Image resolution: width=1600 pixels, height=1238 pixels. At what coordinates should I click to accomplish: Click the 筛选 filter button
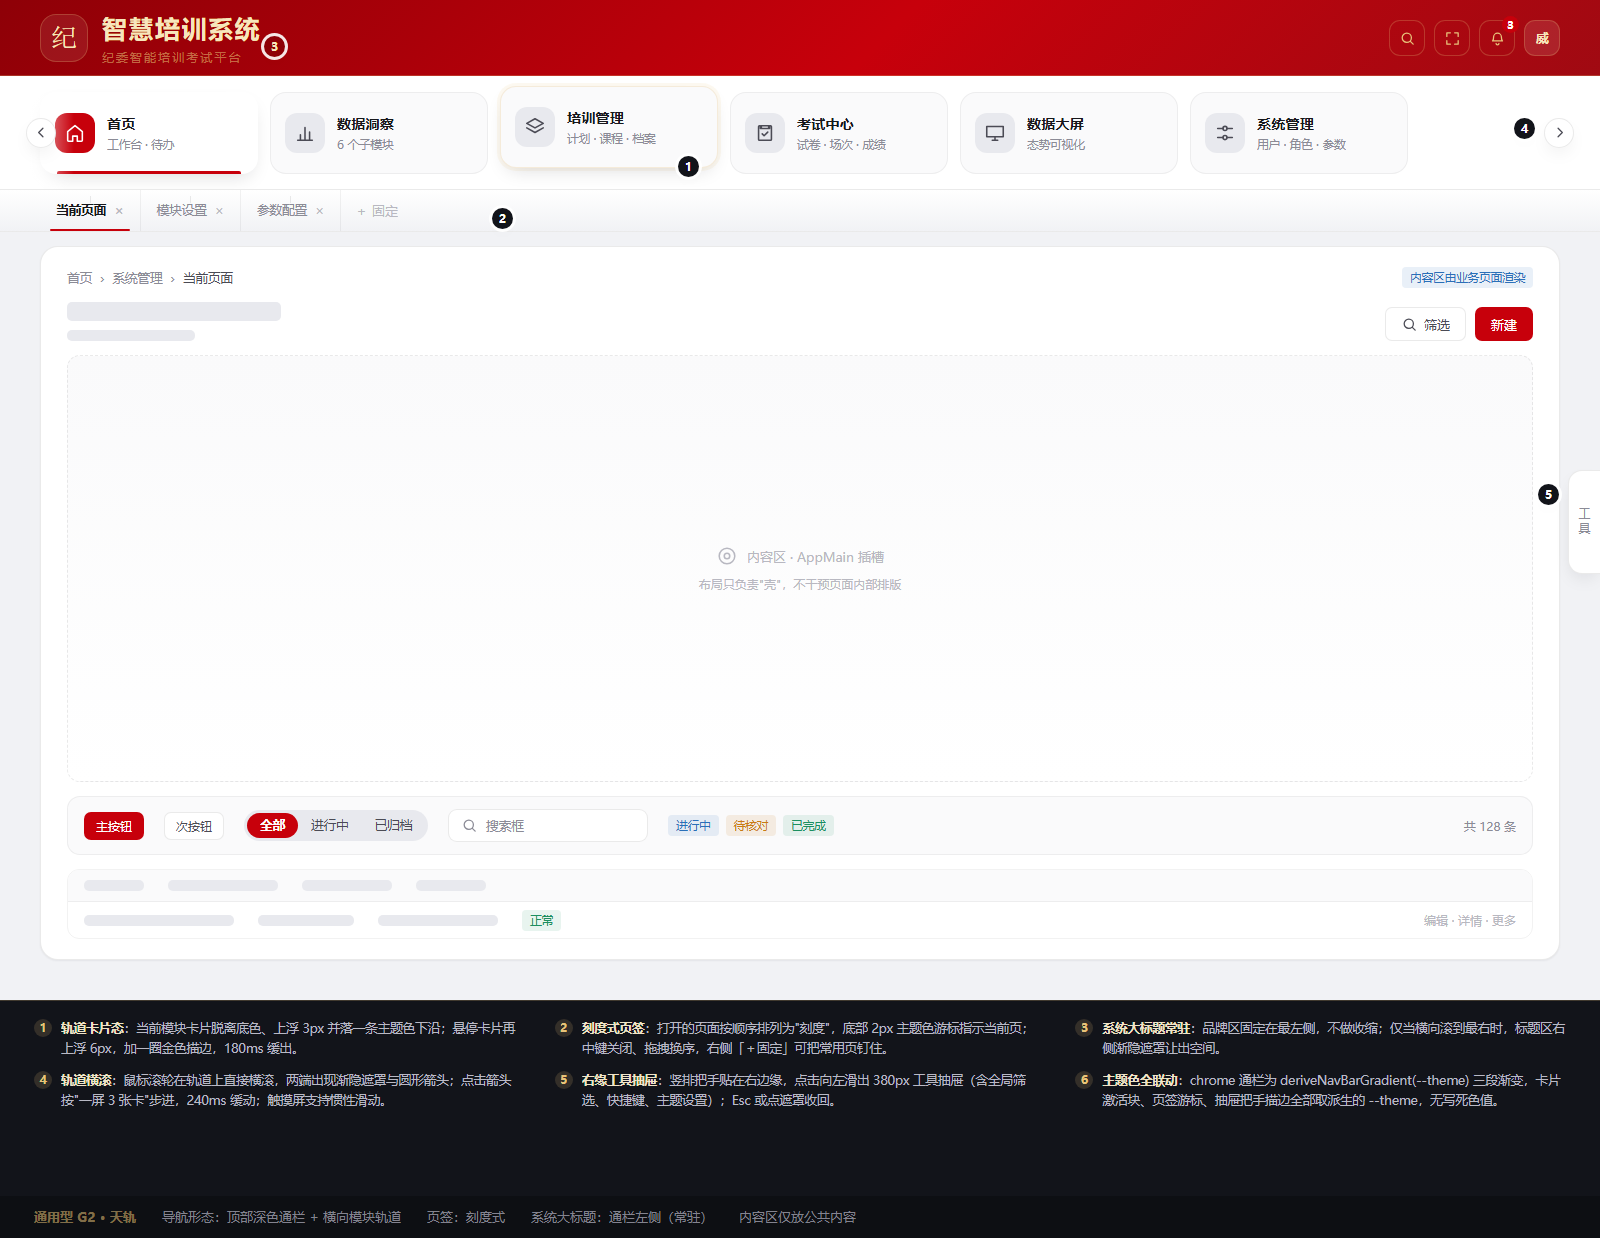(1426, 324)
